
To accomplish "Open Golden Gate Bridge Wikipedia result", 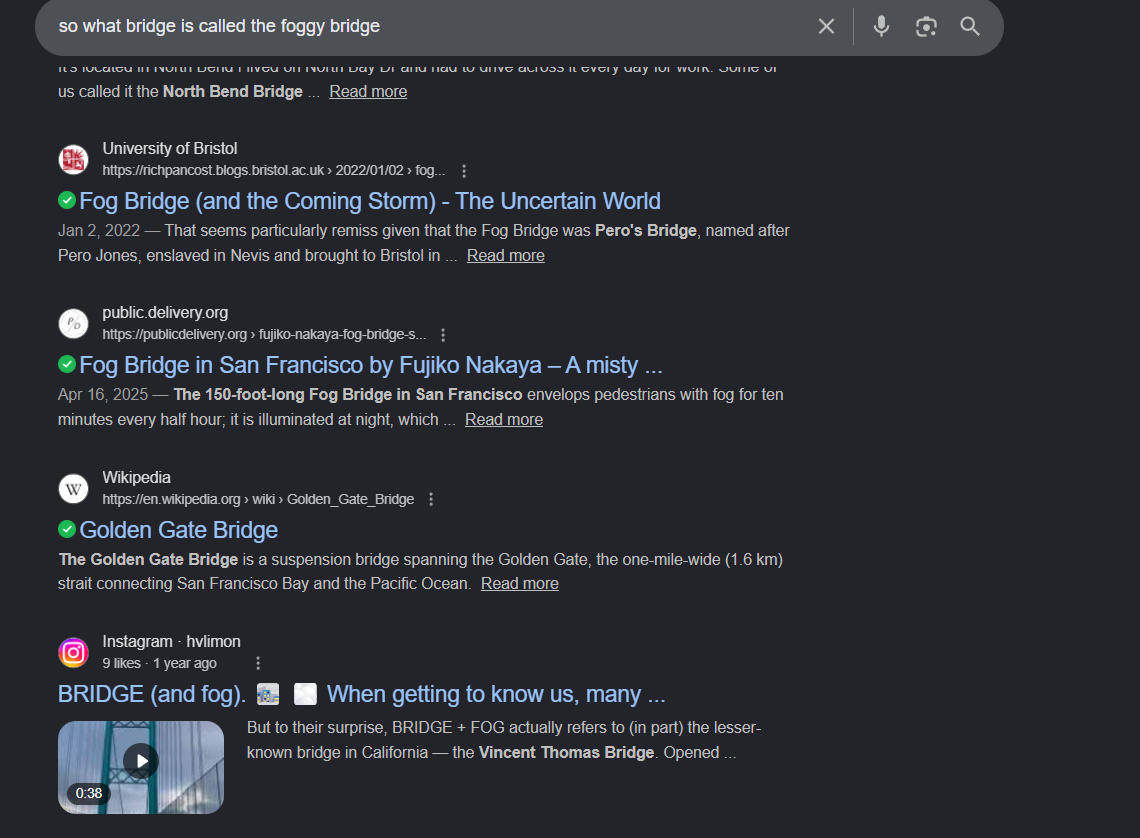I will point(178,530).
